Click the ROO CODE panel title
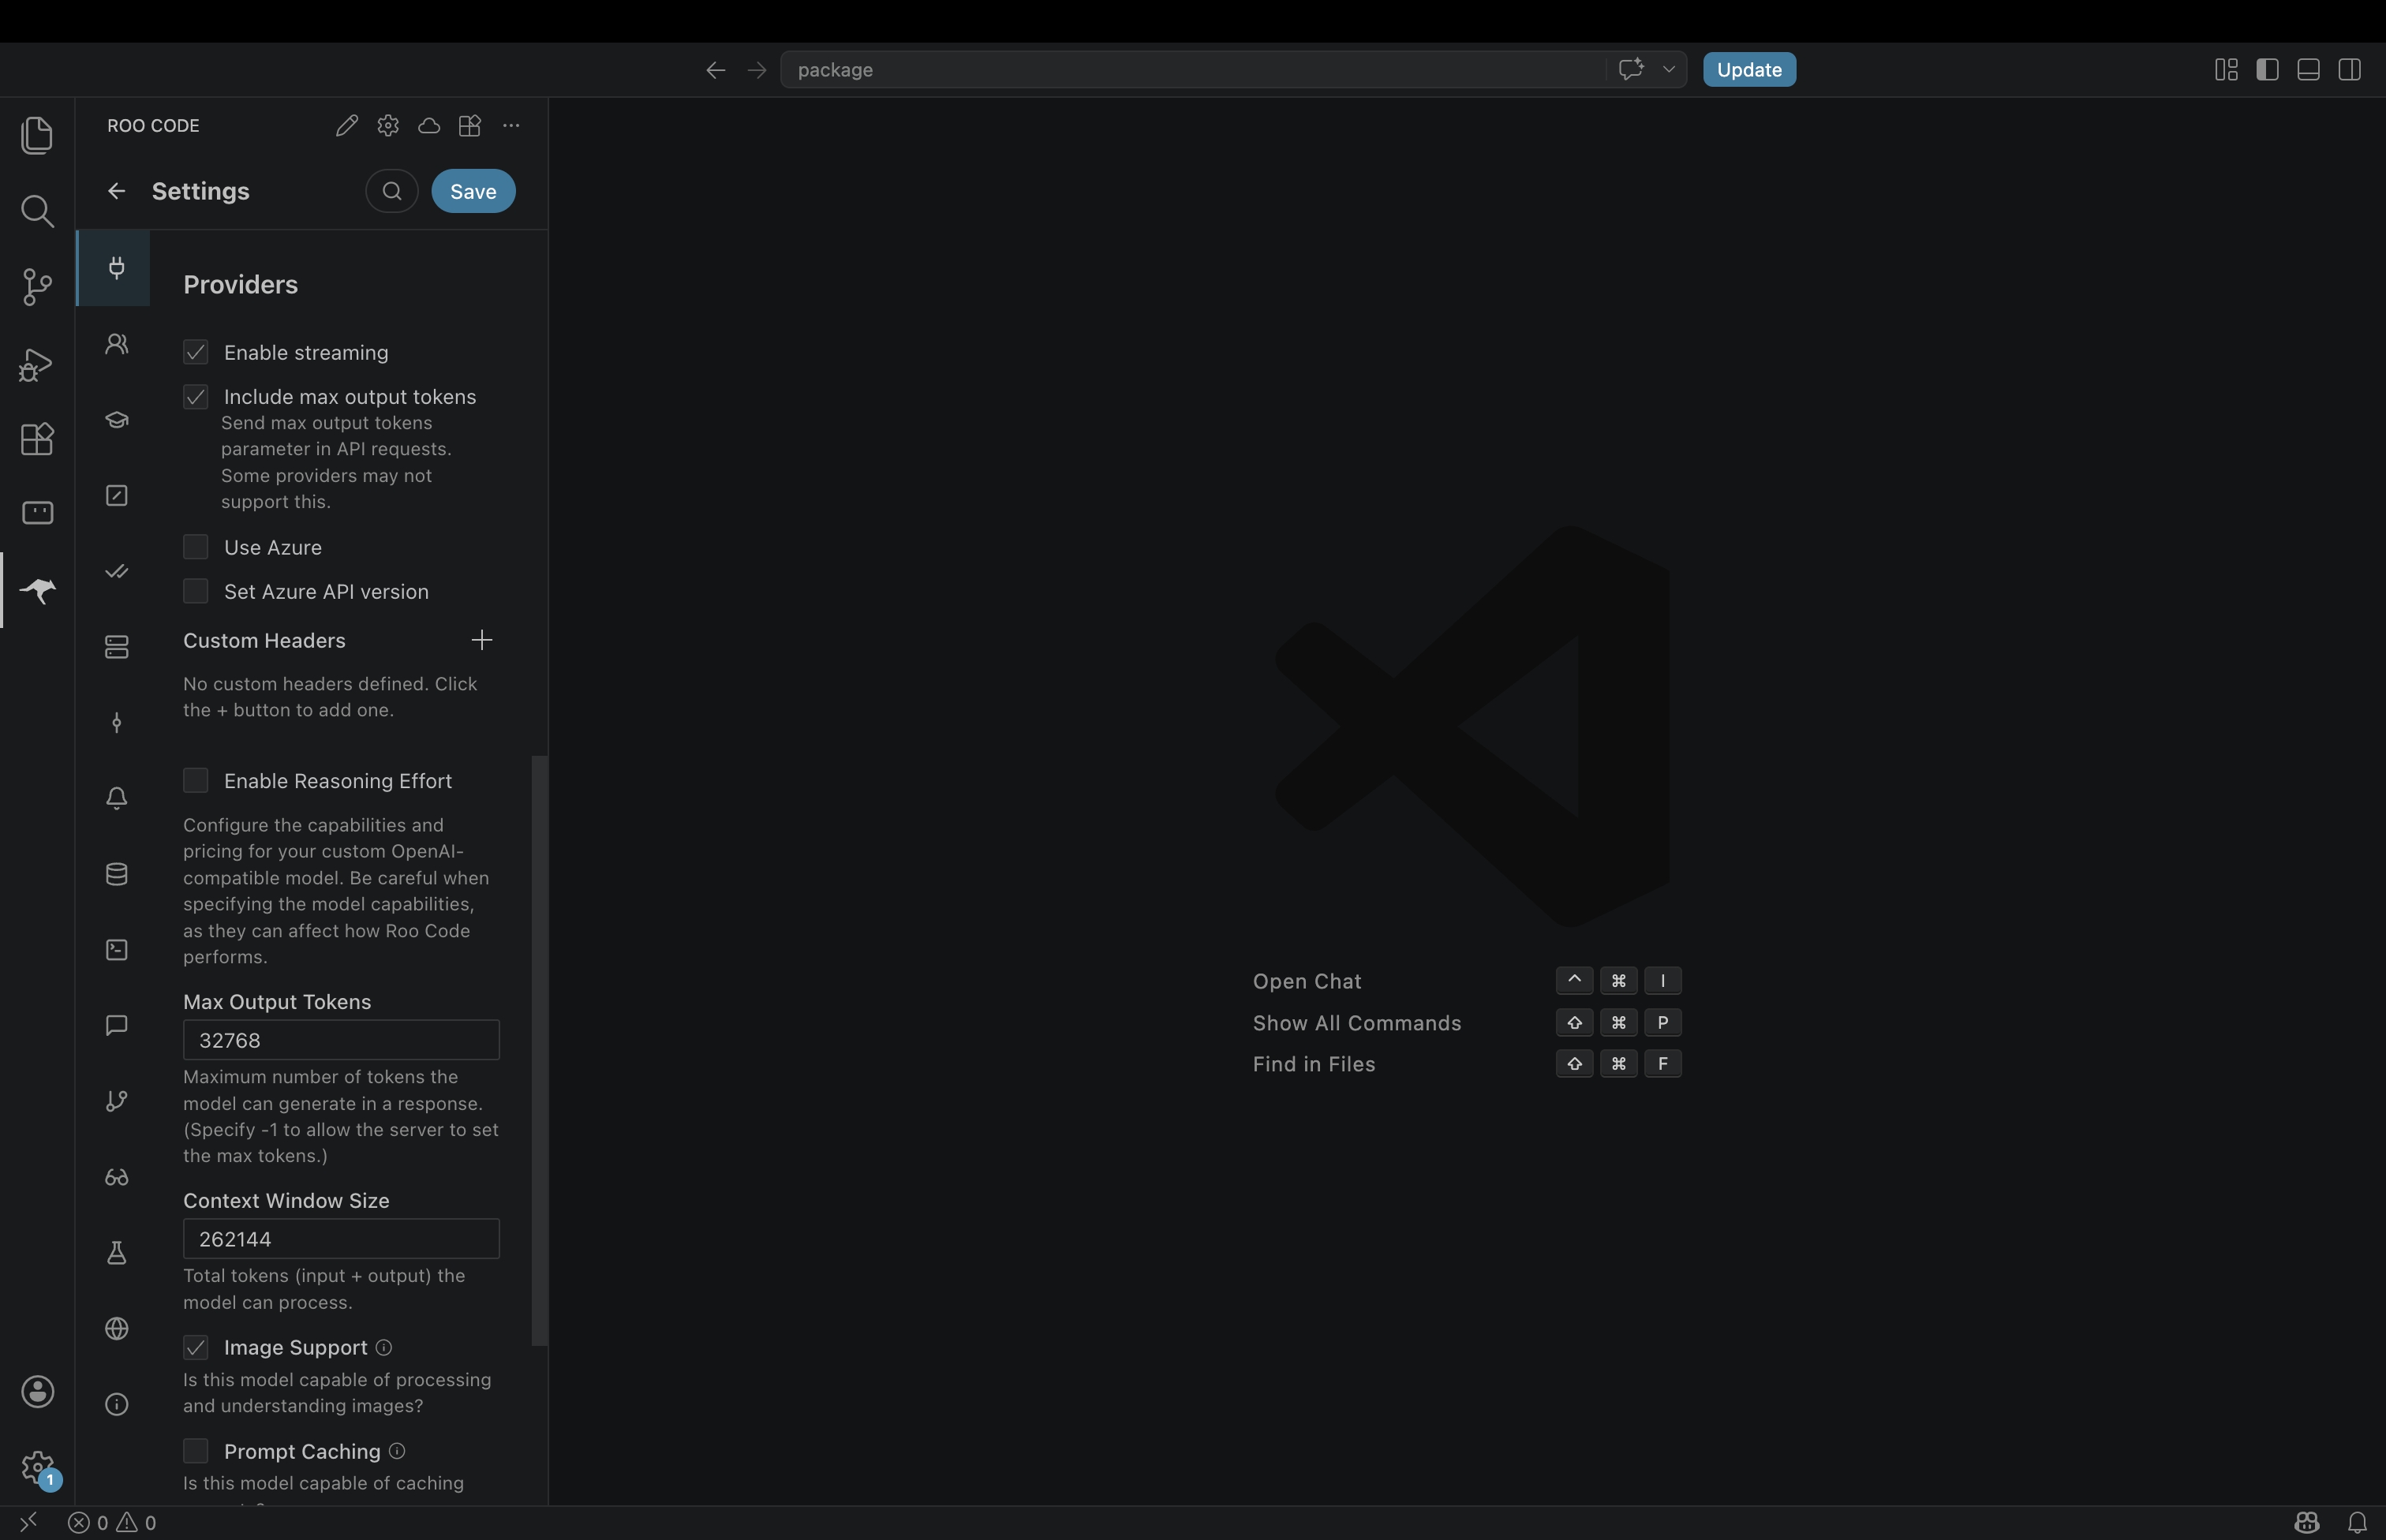The width and height of the screenshot is (2386, 1540). pos(153,125)
